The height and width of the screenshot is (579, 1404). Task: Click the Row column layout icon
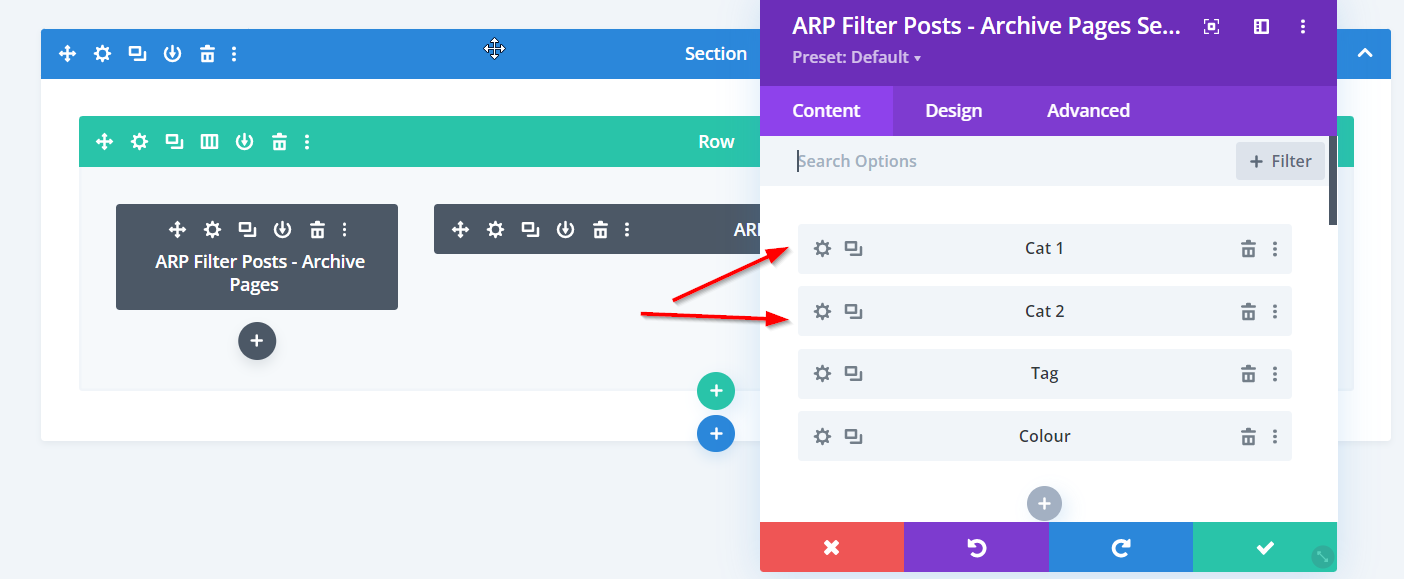pyautogui.click(x=209, y=142)
